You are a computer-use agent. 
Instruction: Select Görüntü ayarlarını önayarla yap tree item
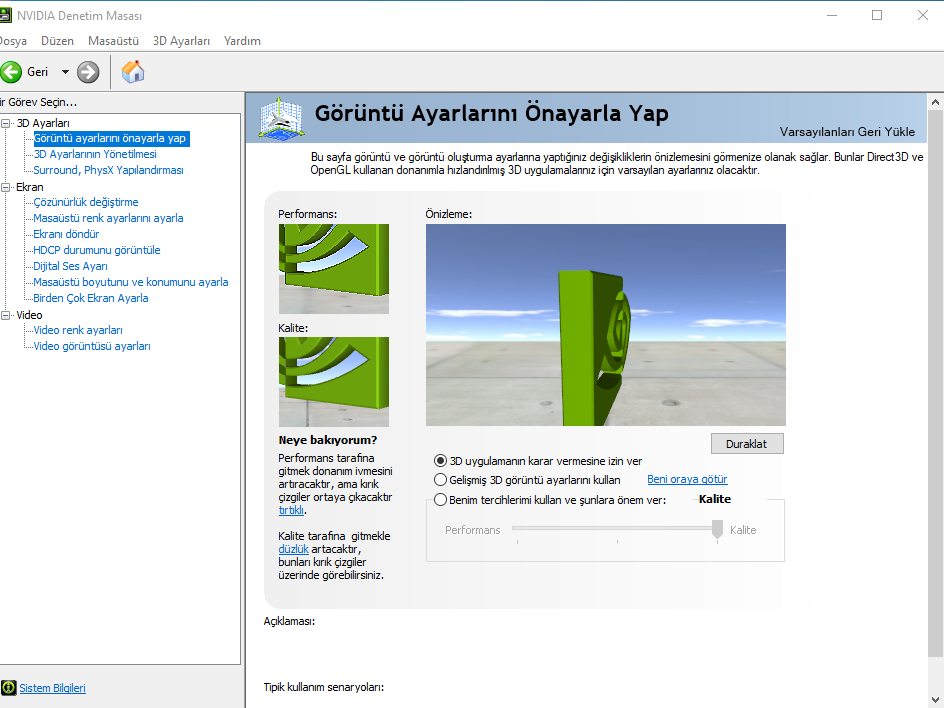click(x=110, y=138)
